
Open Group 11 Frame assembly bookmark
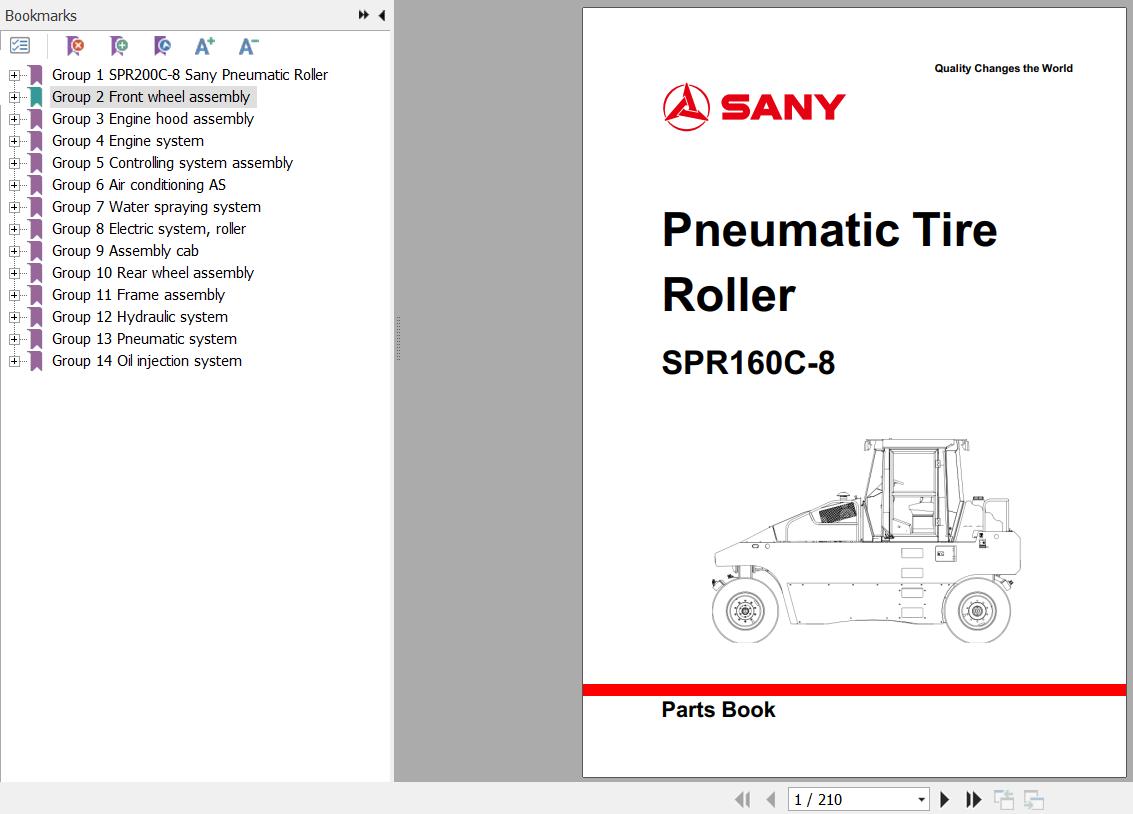(x=138, y=295)
